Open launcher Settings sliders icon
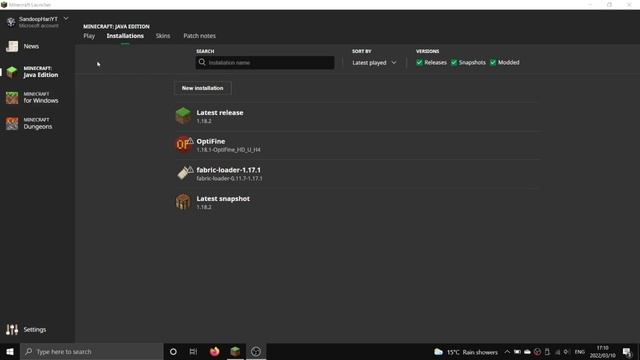640x360 pixels. (x=12, y=329)
